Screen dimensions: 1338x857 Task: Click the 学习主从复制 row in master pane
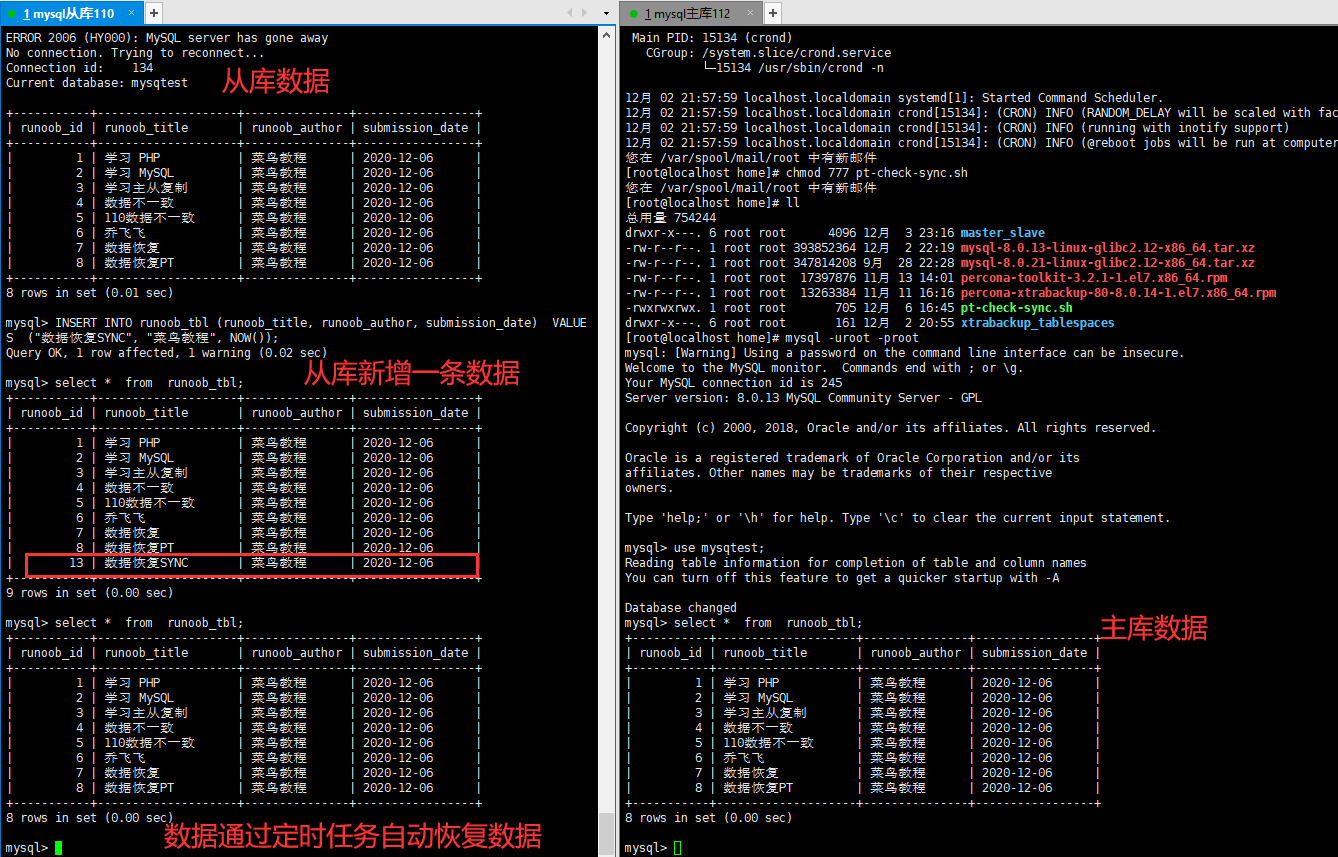point(862,713)
